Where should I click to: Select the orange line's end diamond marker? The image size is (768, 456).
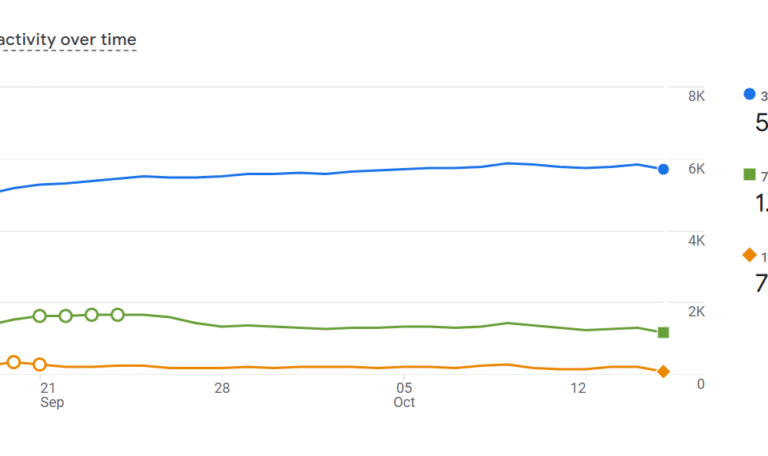pos(663,371)
